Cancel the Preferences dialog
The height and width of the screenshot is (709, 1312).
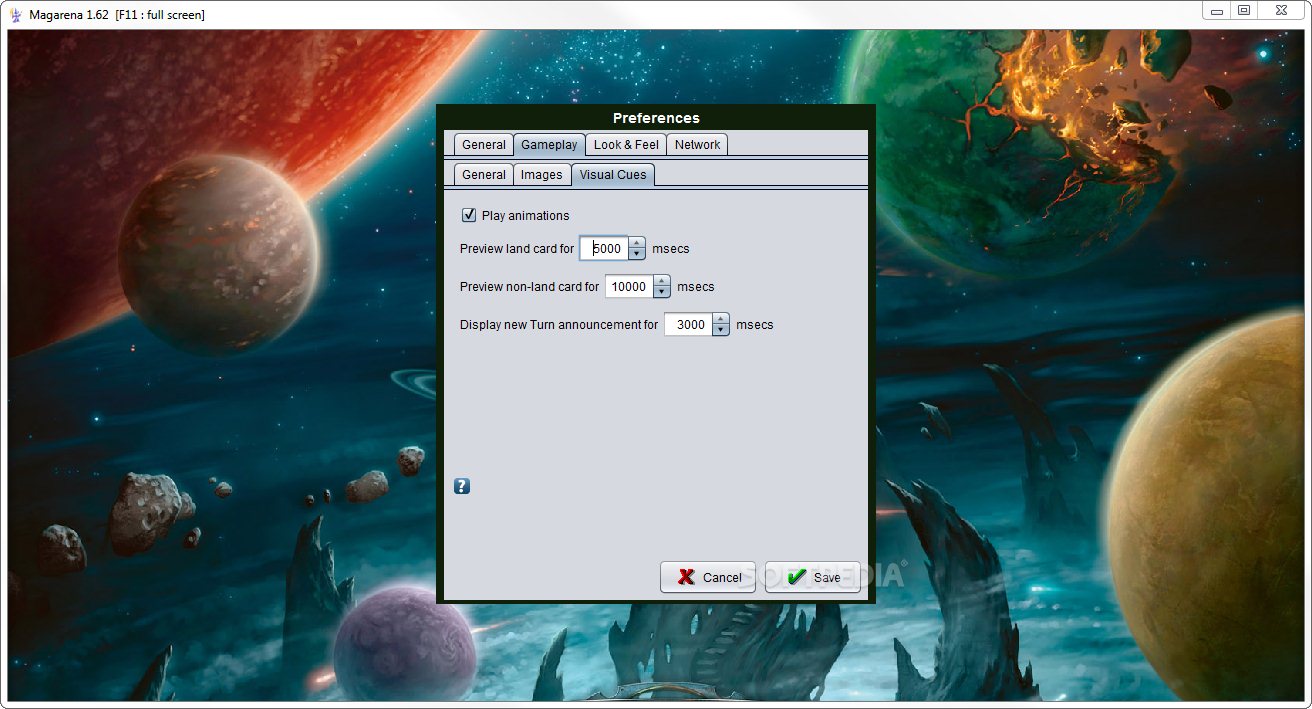708,577
